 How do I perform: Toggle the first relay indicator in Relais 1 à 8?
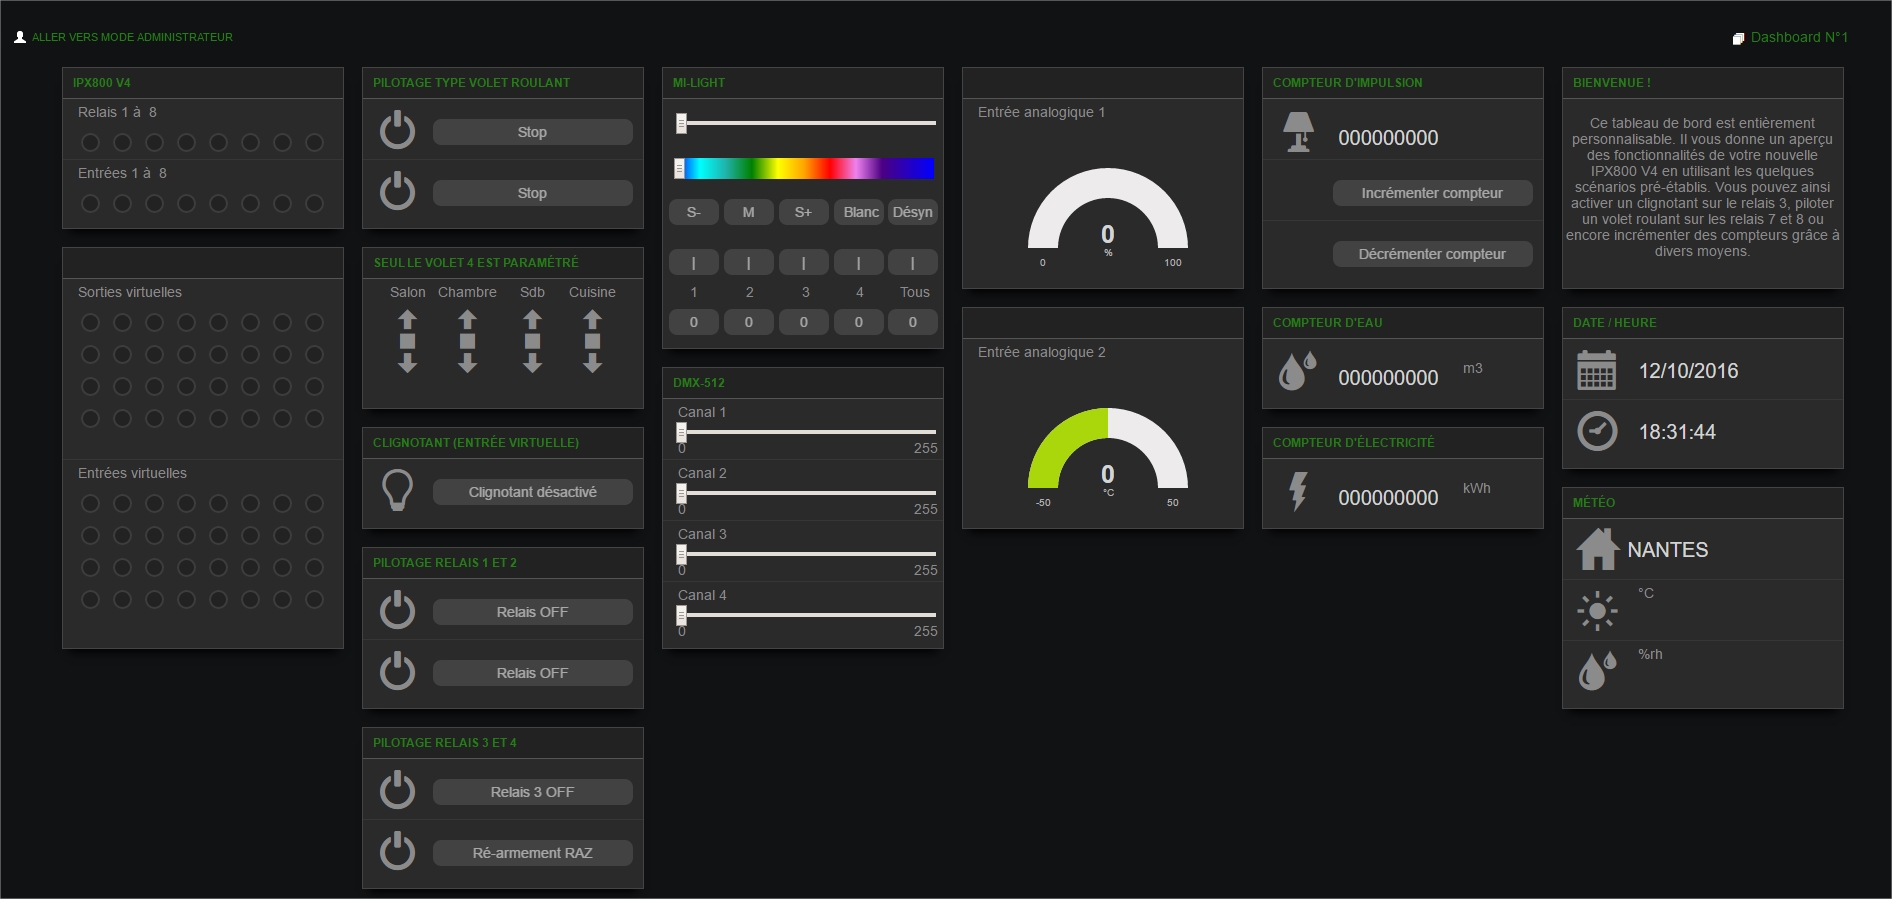click(90, 143)
